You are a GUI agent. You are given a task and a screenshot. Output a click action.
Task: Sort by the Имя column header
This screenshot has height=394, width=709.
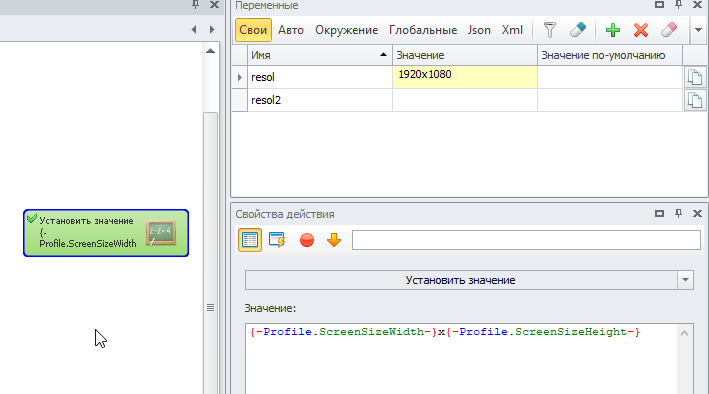(x=320, y=55)
